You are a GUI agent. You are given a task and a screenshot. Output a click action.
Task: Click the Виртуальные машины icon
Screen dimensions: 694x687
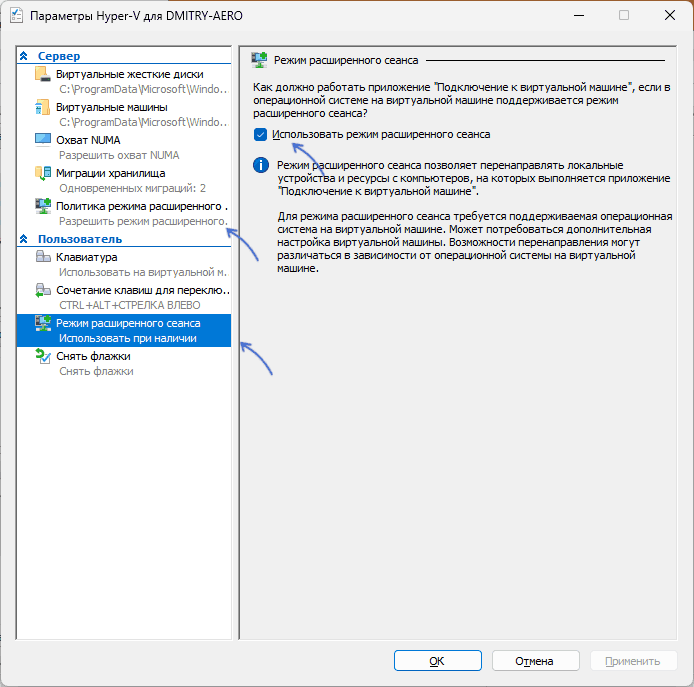point(42,107)
